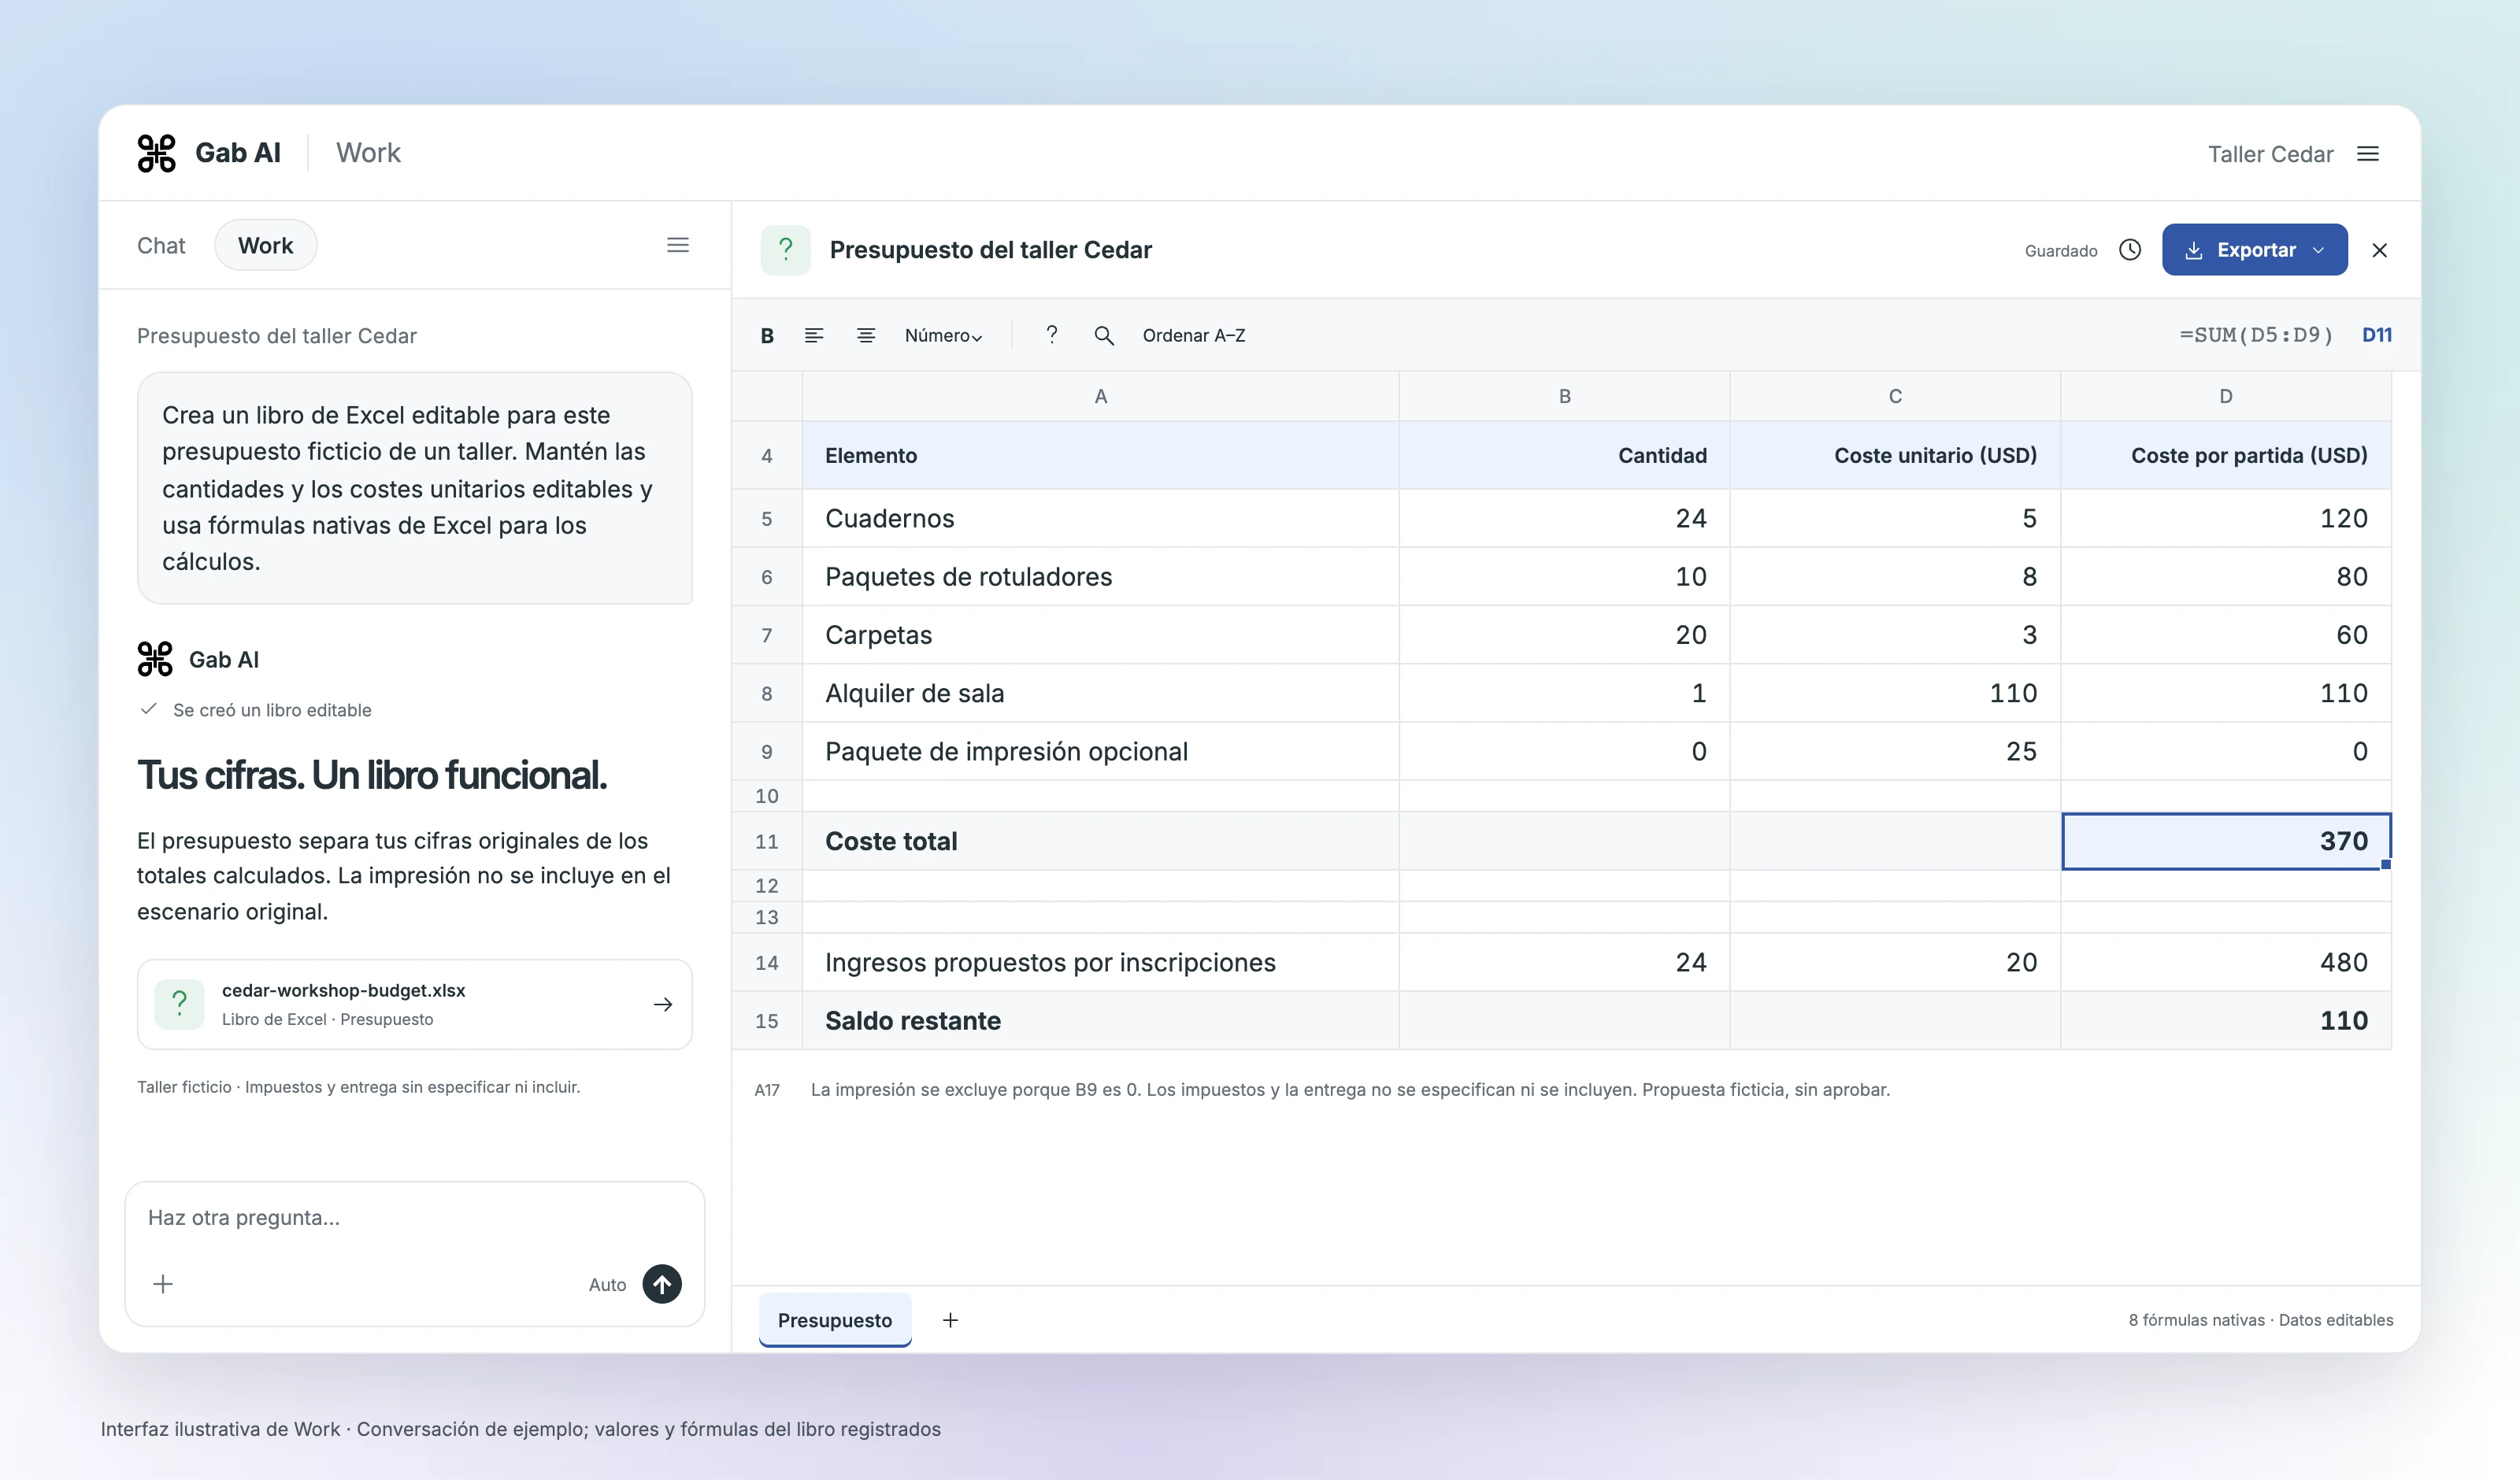The width and height of the screenshot is (2520, 1480).
Task: Click the formula bar showing =SUM(D5:D9)
Action: 2256,335
